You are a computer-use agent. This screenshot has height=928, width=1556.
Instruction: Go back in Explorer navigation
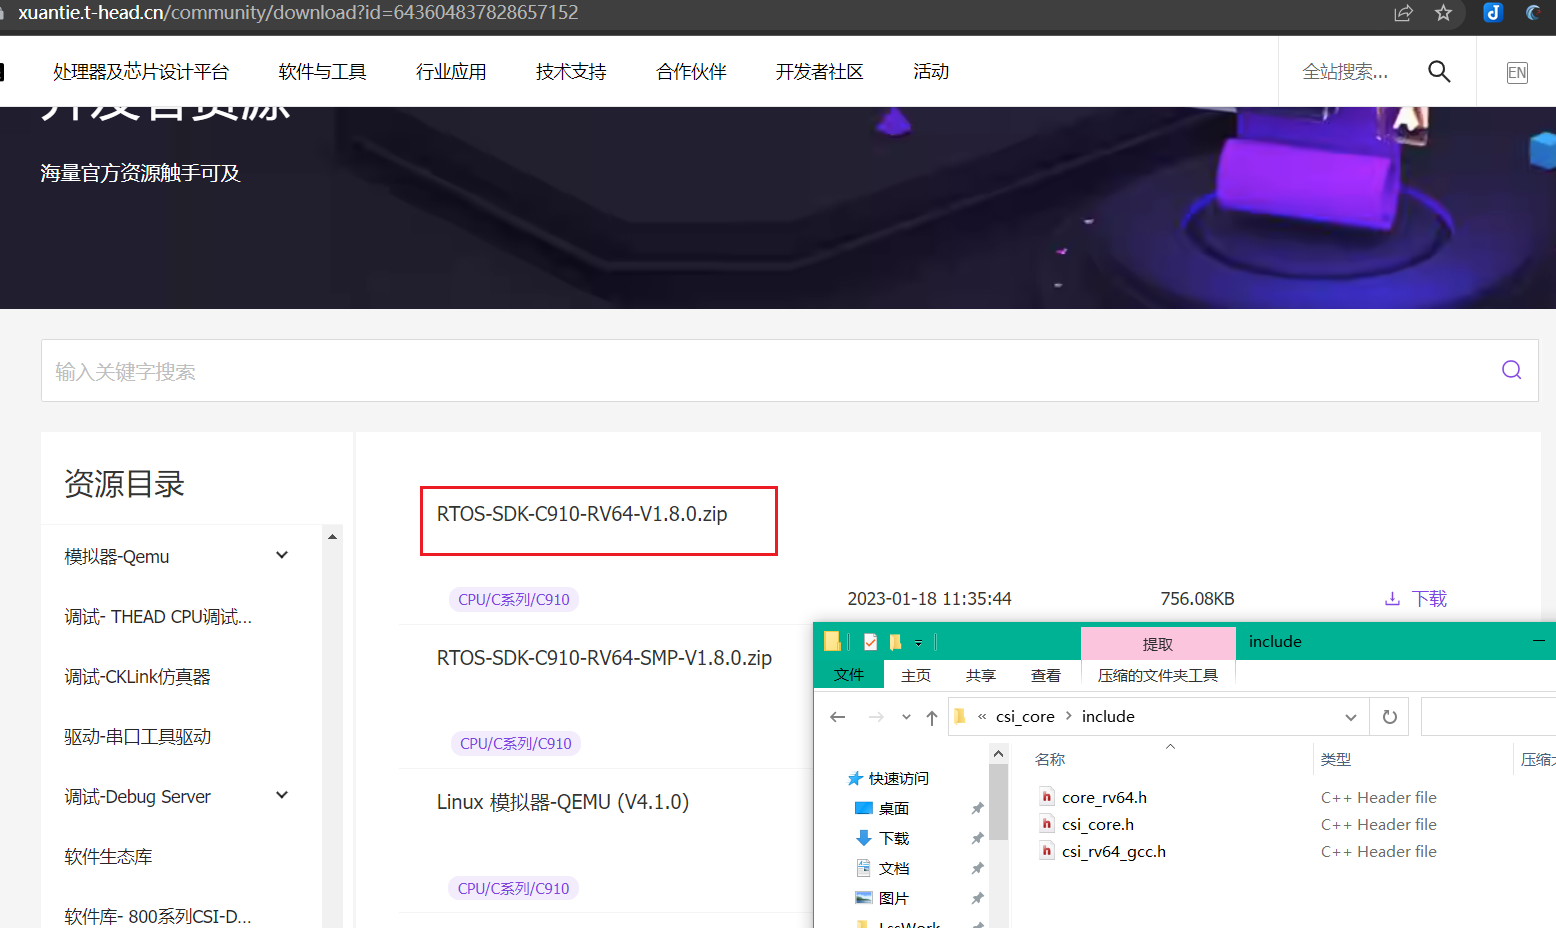[x=838, y=717]
